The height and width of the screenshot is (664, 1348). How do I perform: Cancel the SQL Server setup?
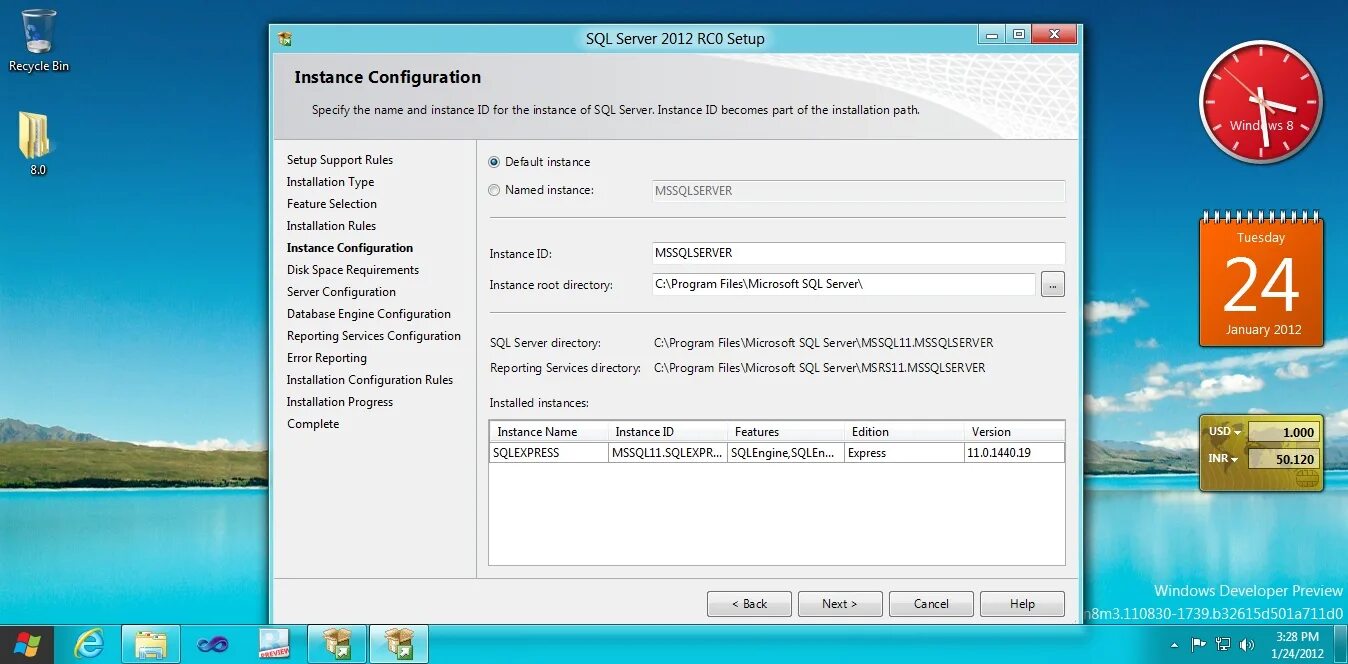pyautogui.click(x=931, y=604)
